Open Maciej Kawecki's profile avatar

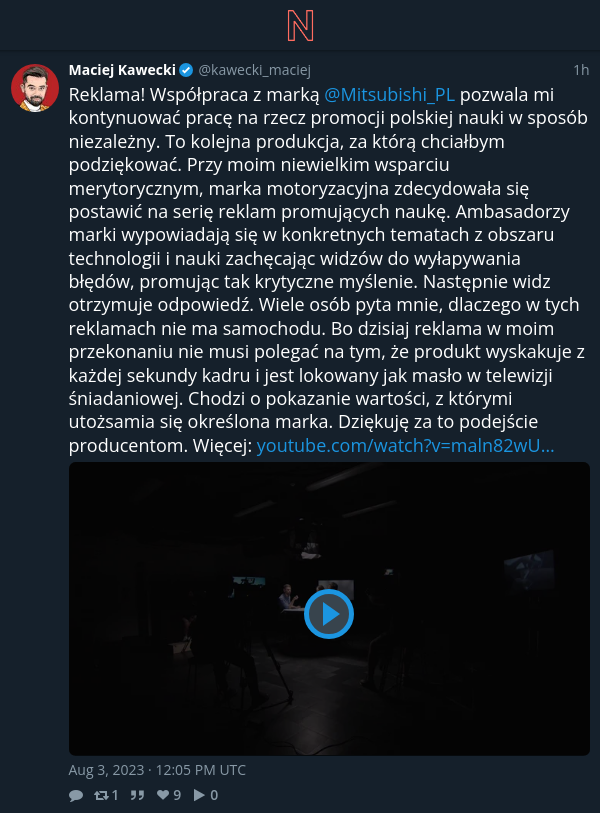35,88
